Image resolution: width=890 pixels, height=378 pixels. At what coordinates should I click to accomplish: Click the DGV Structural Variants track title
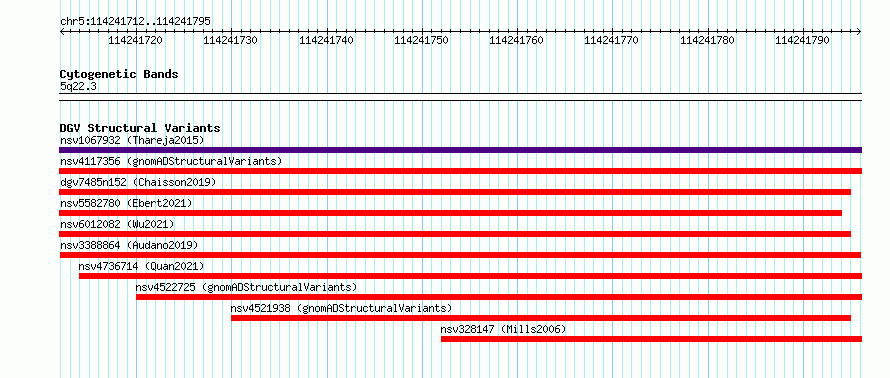point(140,128)
